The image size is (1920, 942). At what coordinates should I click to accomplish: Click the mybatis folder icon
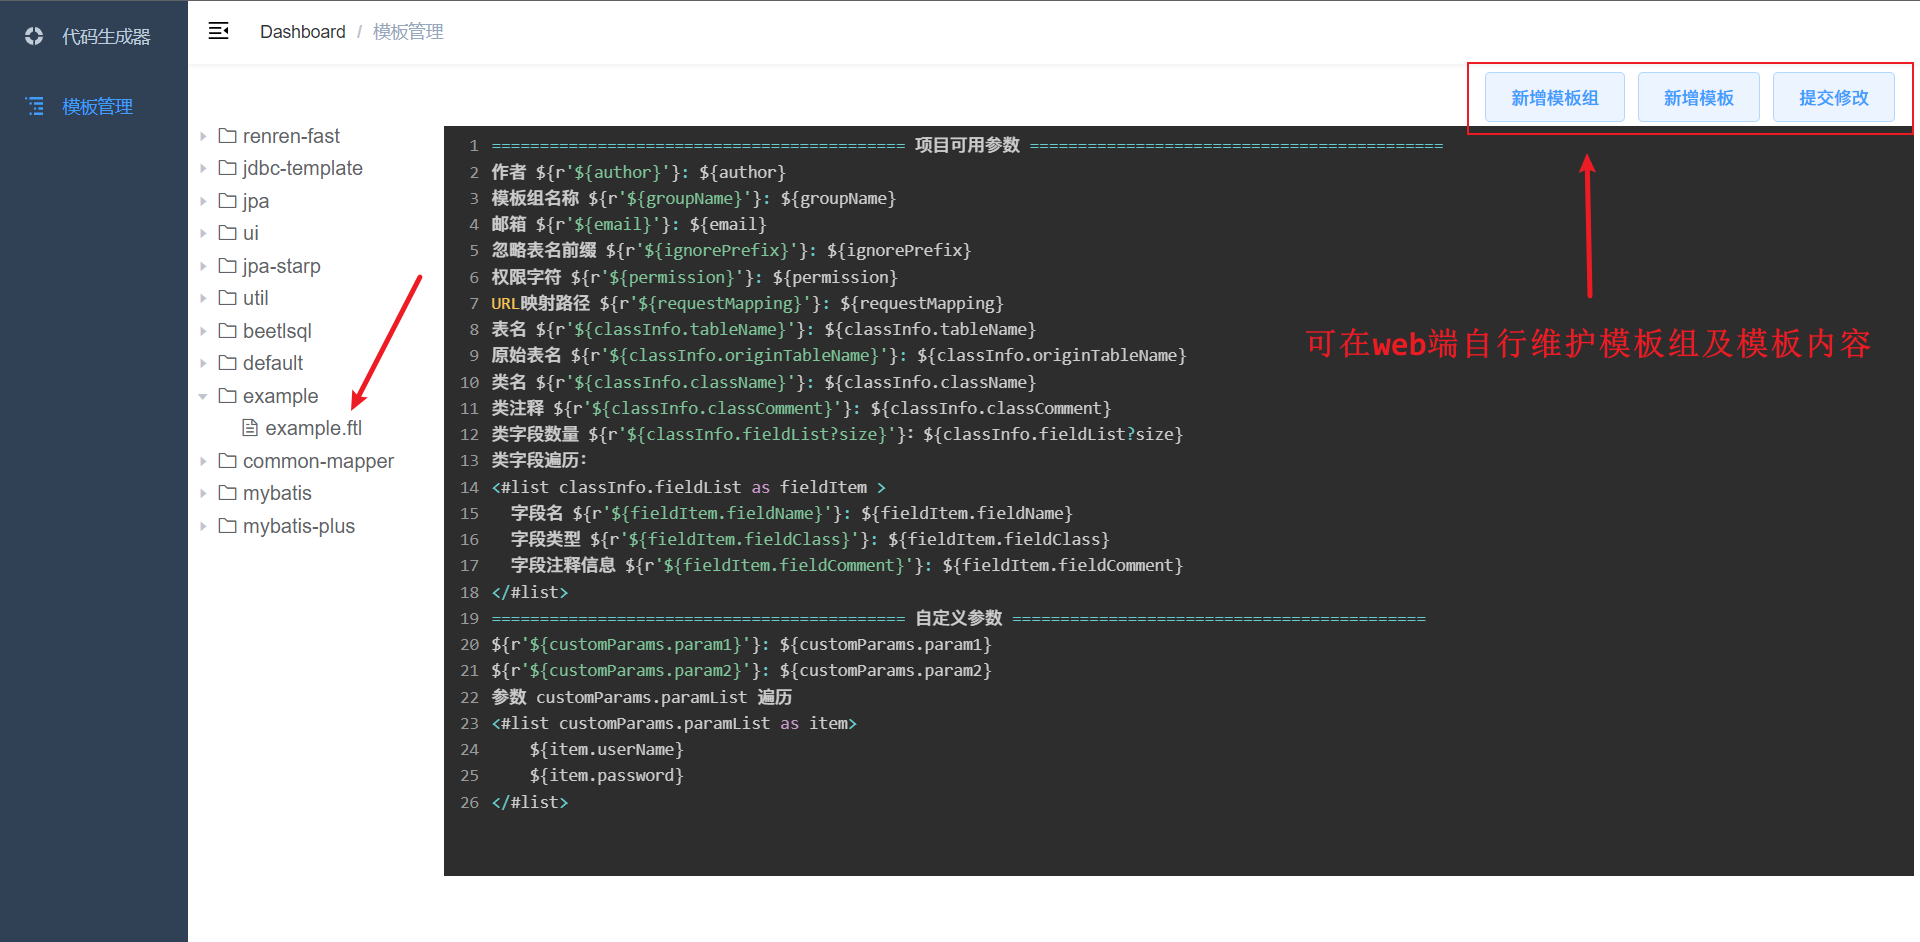coord(228,492)
